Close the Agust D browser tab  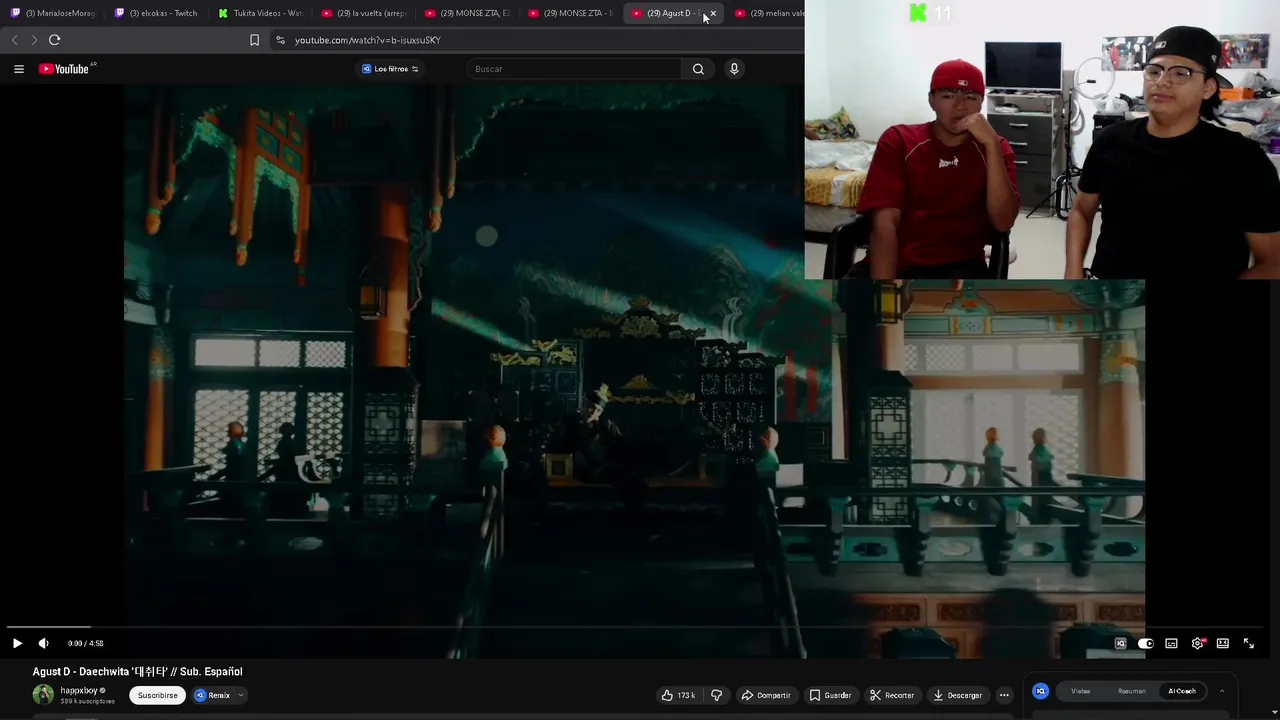[x=712, y=13]
